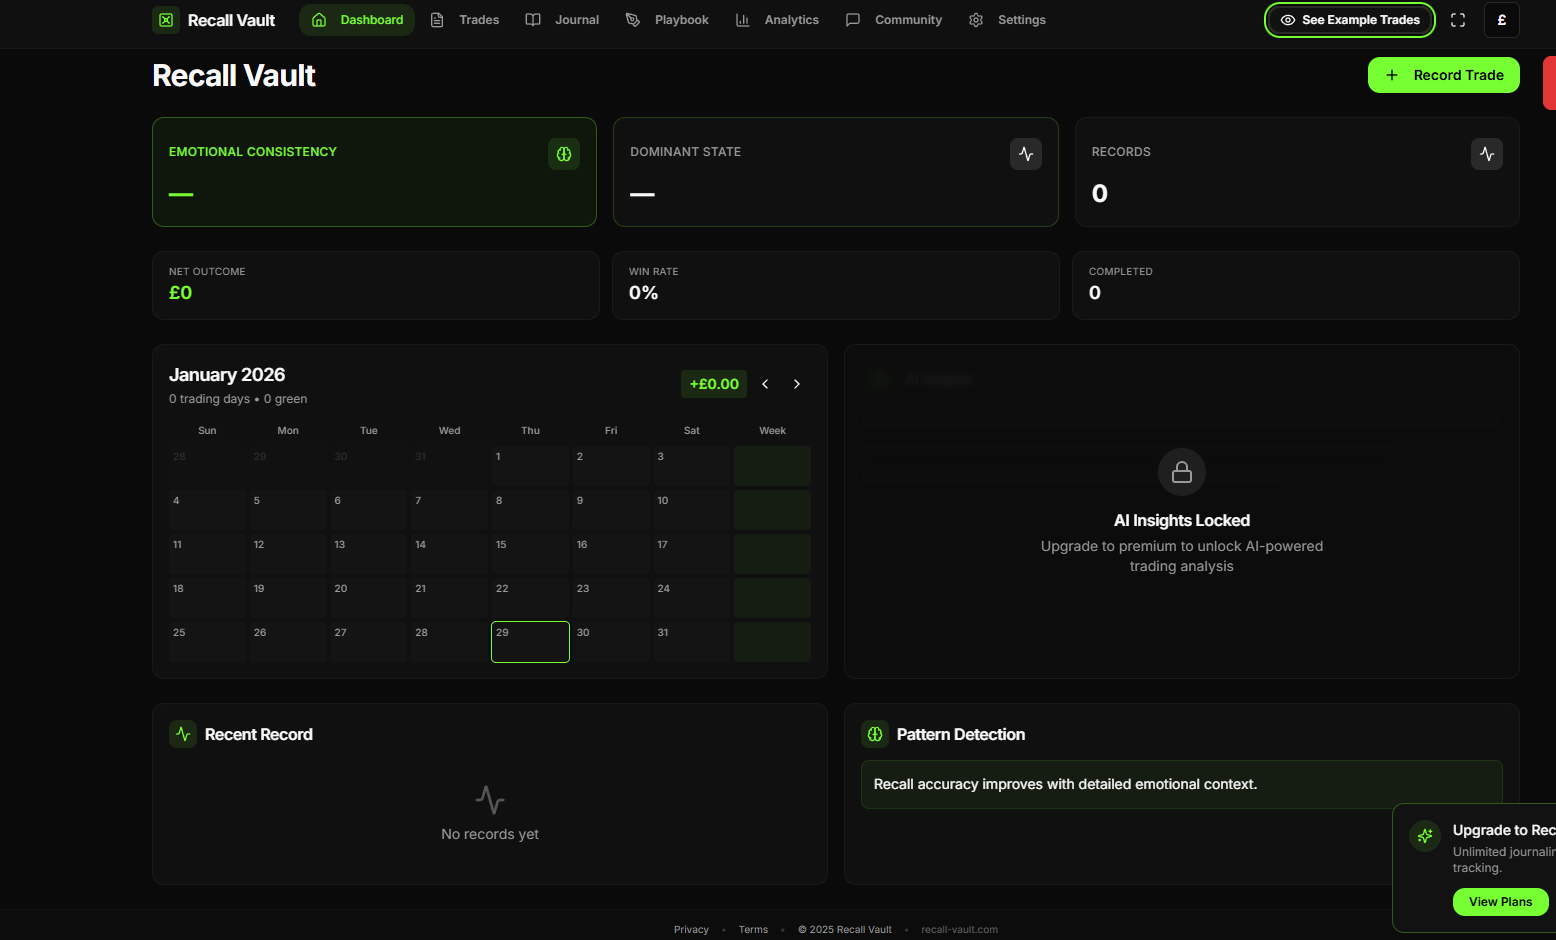Open the Journal section

tap(562, 19)
